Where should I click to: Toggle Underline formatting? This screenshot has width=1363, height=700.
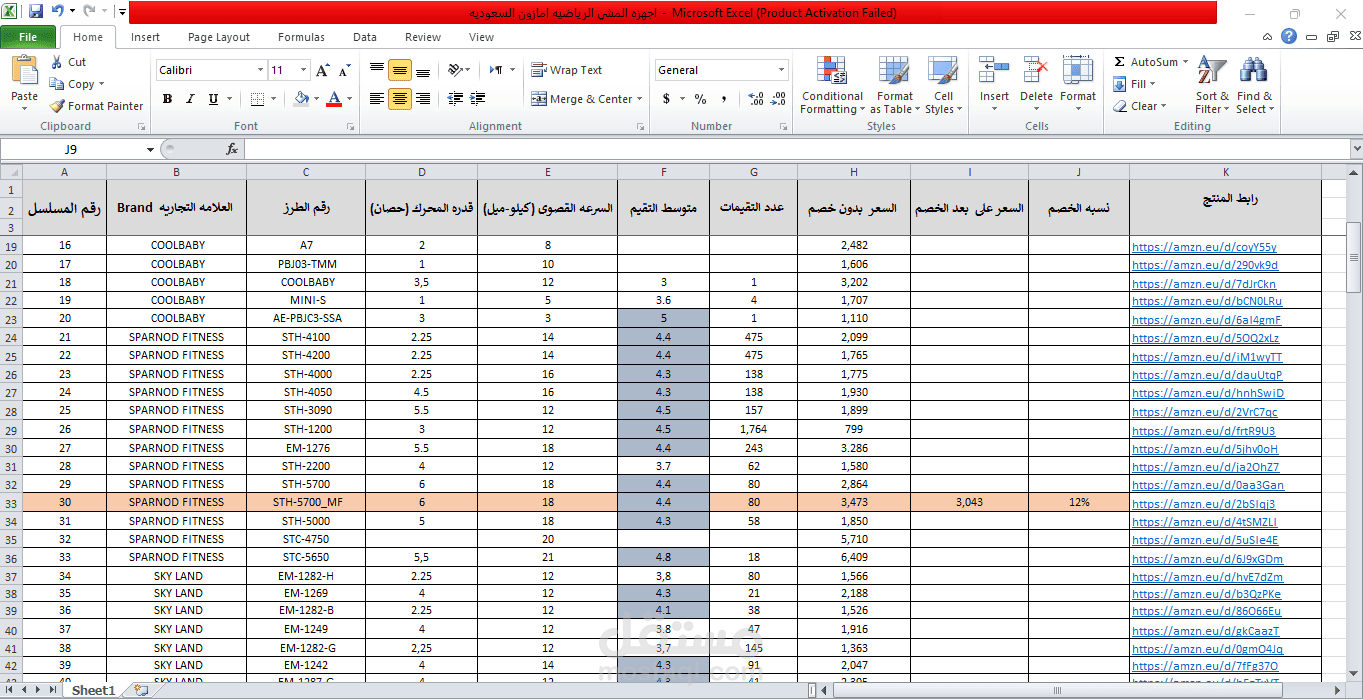[x=213, y=99]
